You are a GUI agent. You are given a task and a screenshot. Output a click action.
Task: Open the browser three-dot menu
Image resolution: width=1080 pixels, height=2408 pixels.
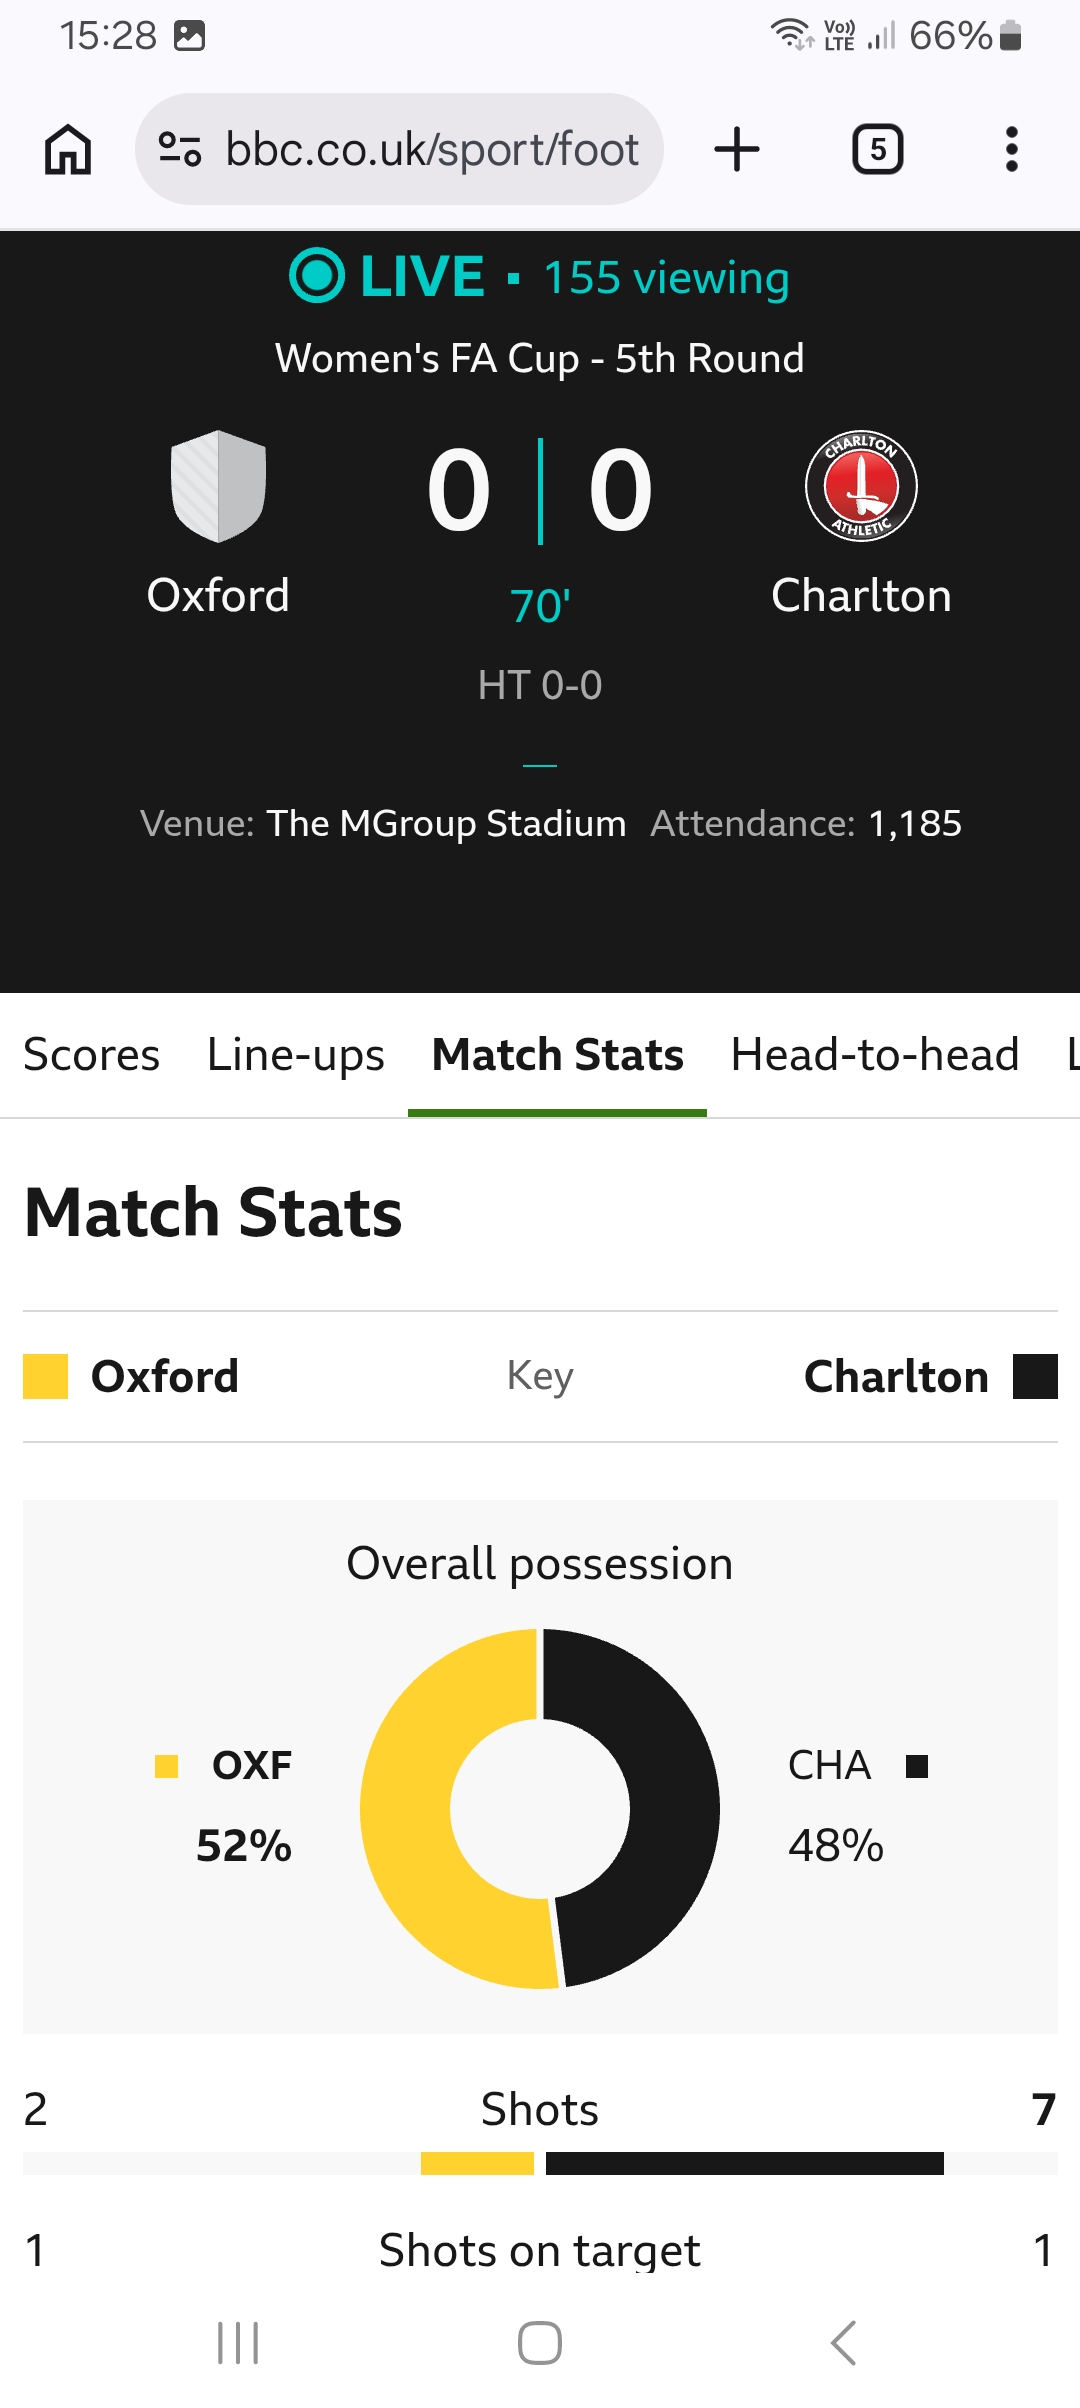1011,150
